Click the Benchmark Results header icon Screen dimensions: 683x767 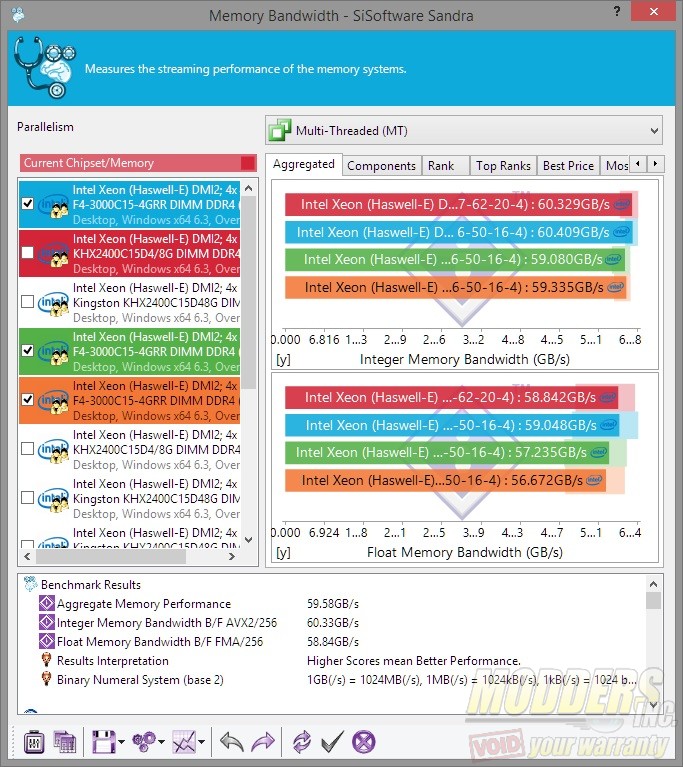[x=30, y=584]
